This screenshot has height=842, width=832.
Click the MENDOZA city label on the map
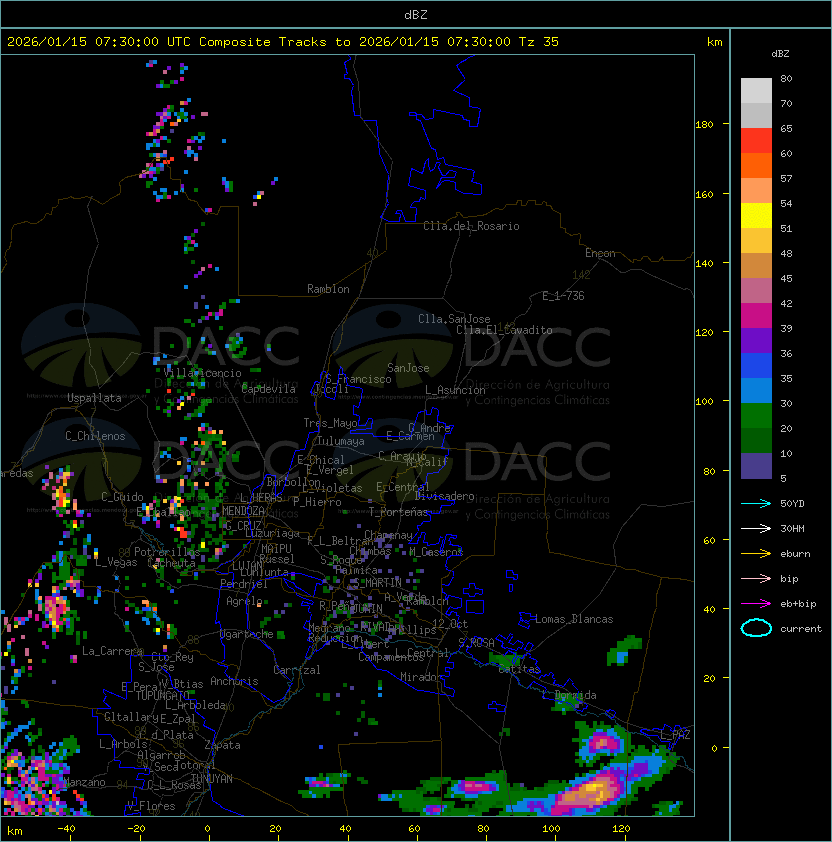click(x=243, y=511)
